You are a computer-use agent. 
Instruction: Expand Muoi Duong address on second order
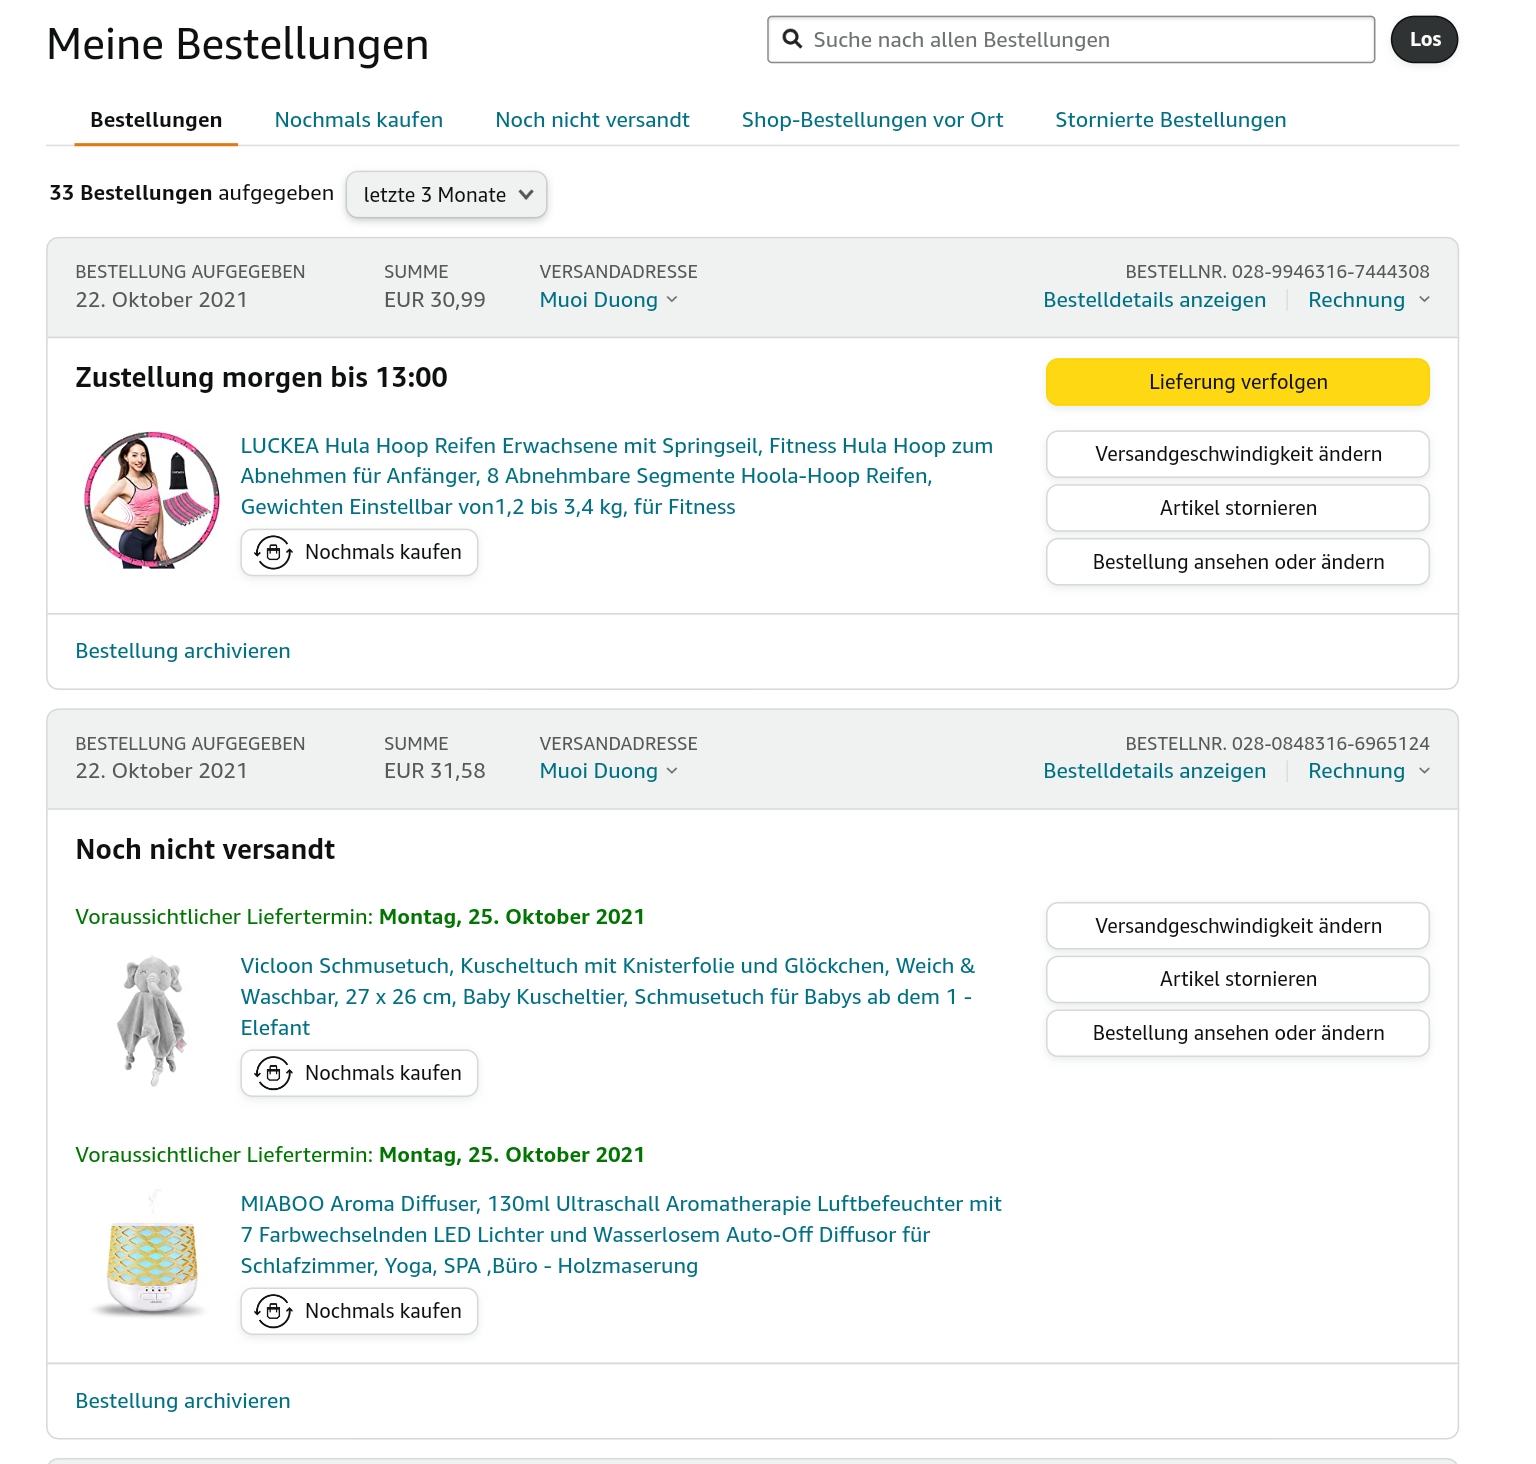click(x=608, y=771)
